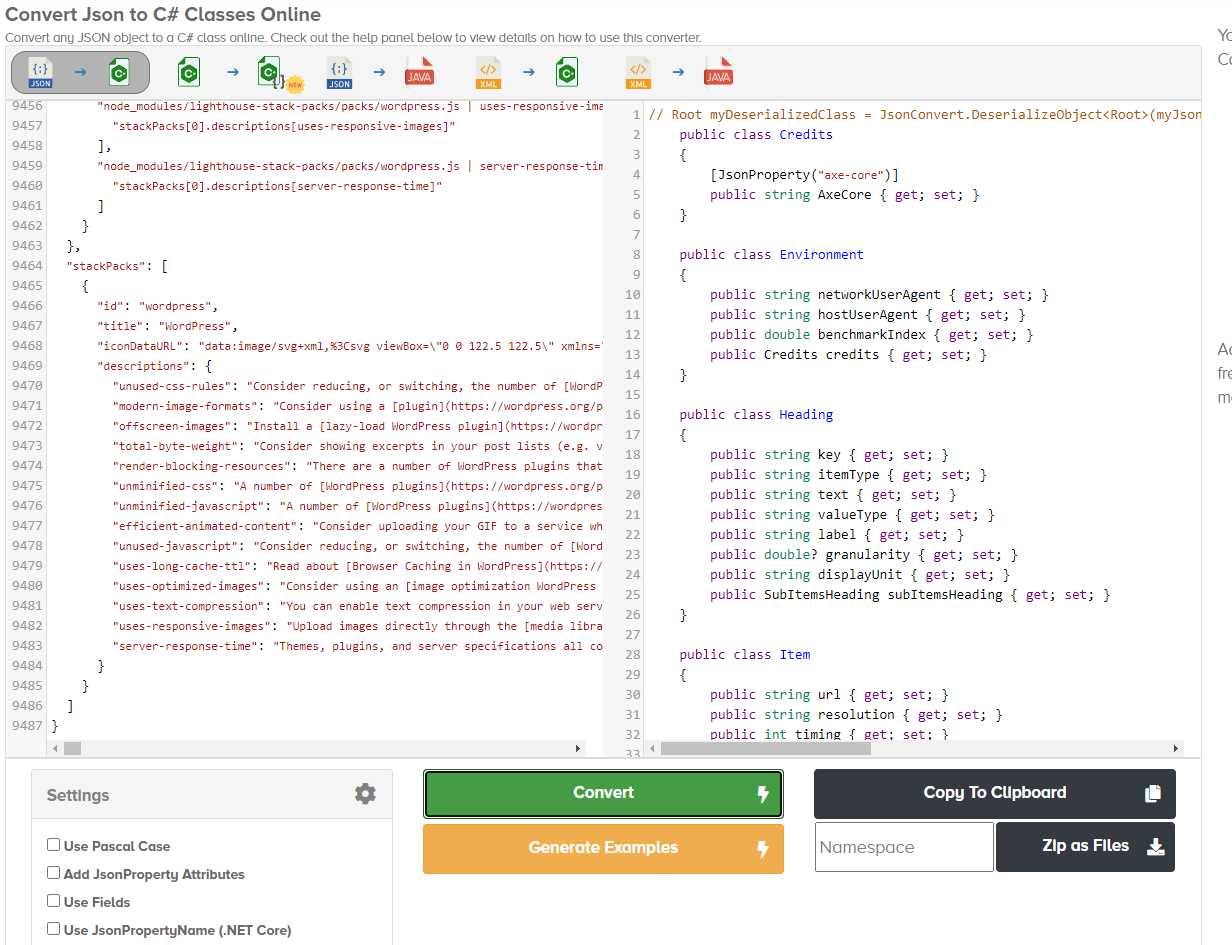The height and width of the screenshot is (945, 1232).
Task: Click the "public double benchmarkIndex" line
Action: click(872, 334)
